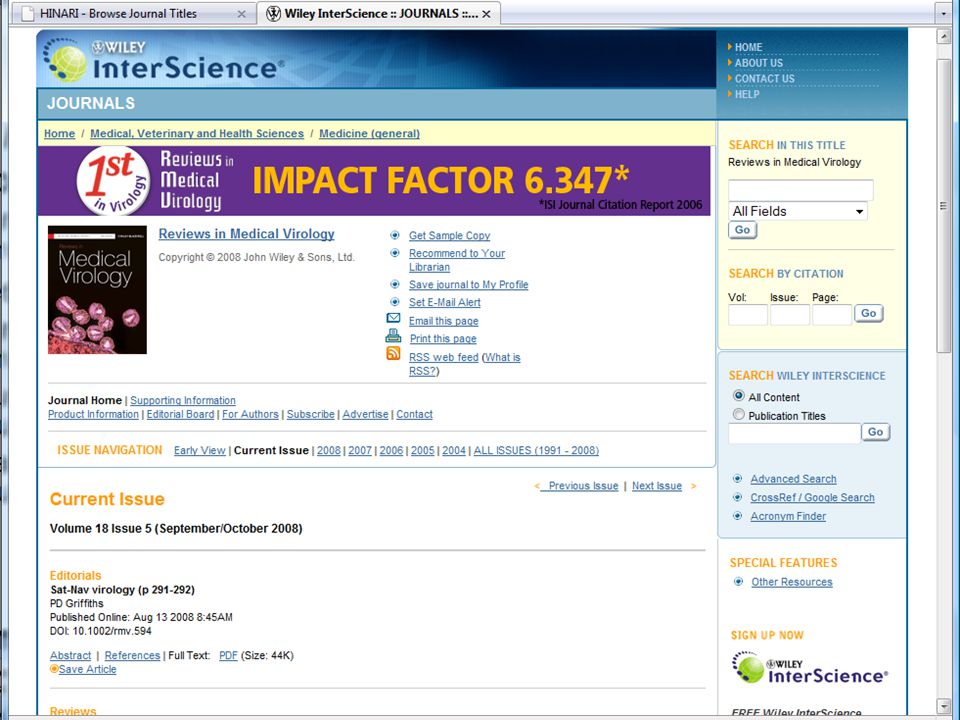Click the scrollbar up arrow

pyautogui.click(x=943, y=37)
